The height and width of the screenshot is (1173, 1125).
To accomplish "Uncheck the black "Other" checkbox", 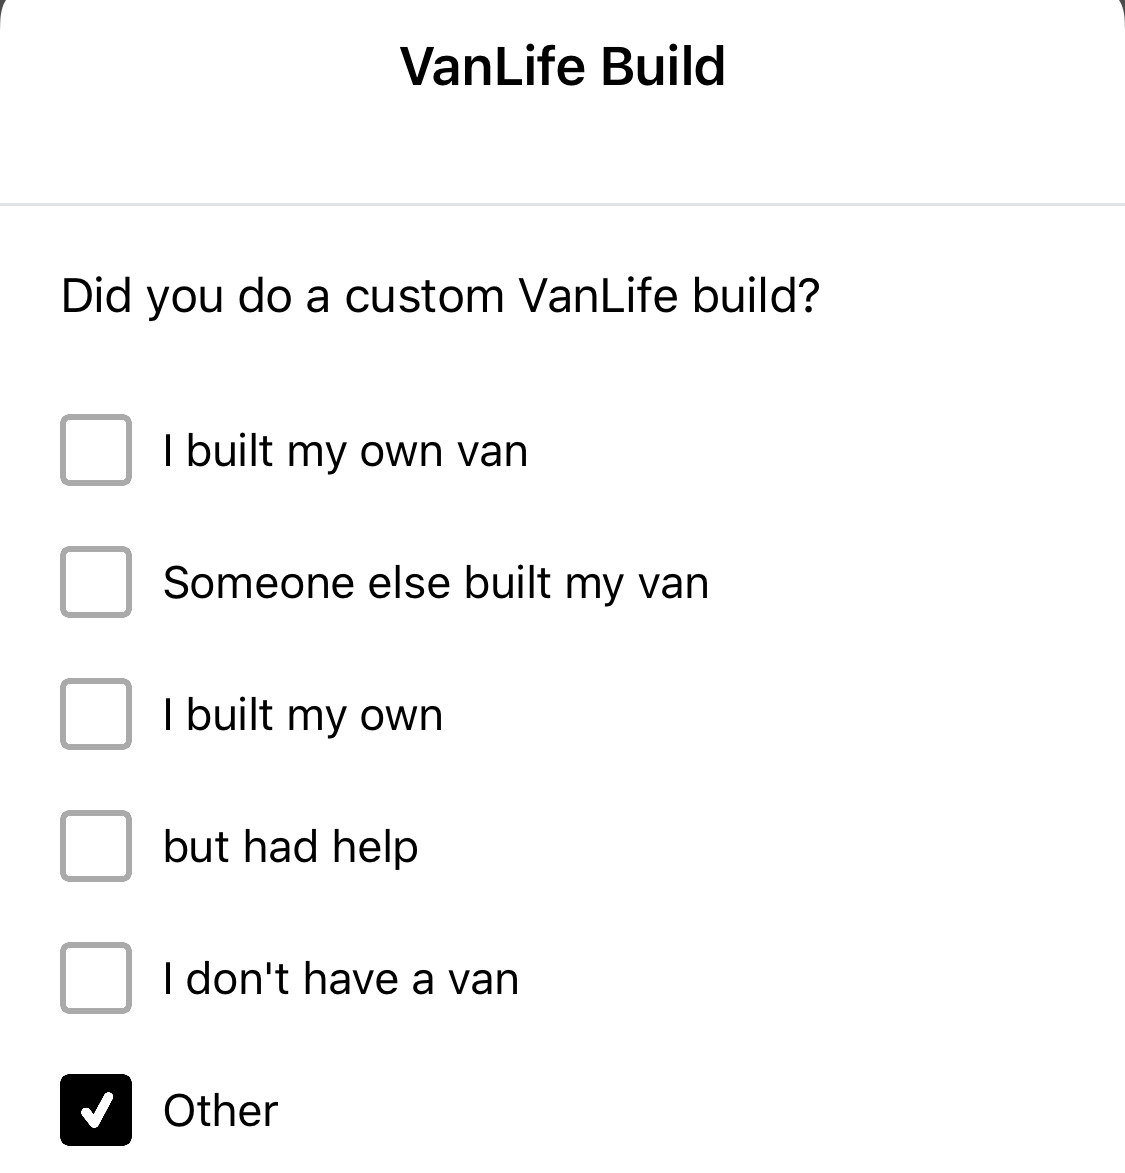I will (x=96, y=1110).
